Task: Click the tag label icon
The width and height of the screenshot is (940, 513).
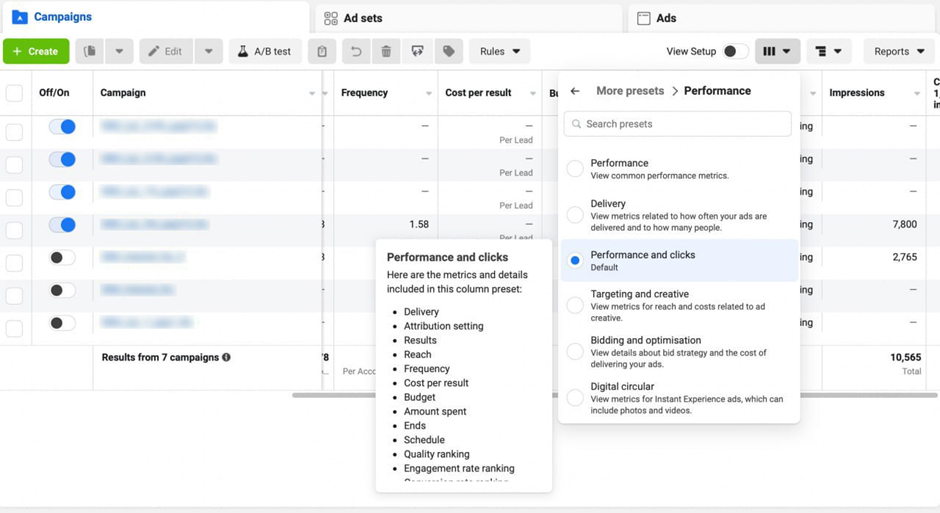Action: (449, 52)
